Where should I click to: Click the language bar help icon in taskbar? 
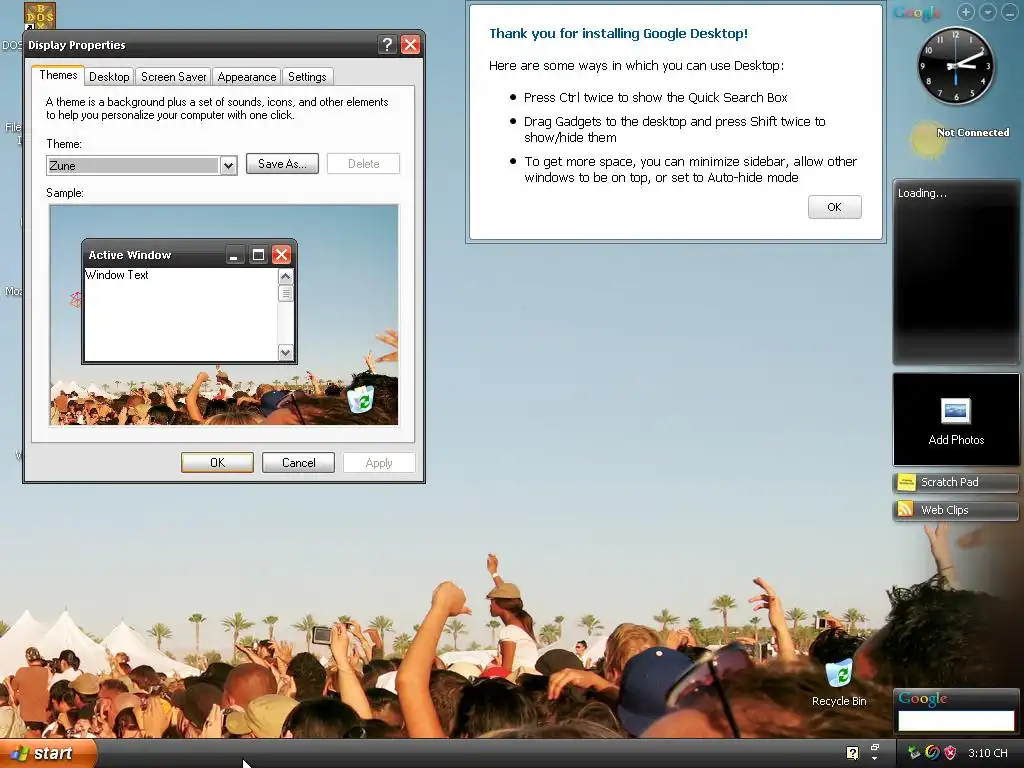pyautogui.click(x=852, y=753)
